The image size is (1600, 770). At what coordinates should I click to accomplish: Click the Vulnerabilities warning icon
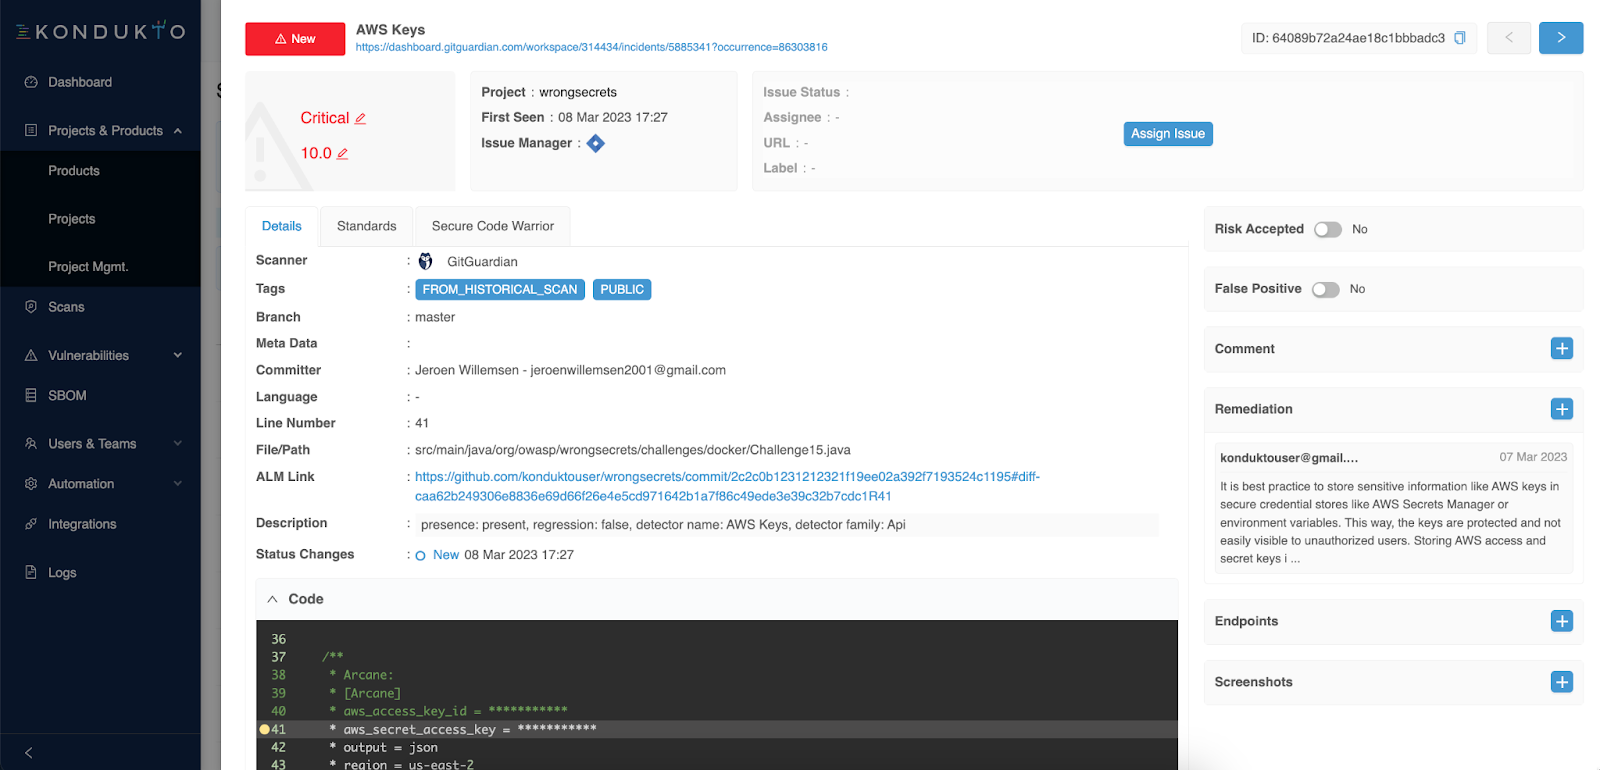pyautogui.click(x=31, y=355)
